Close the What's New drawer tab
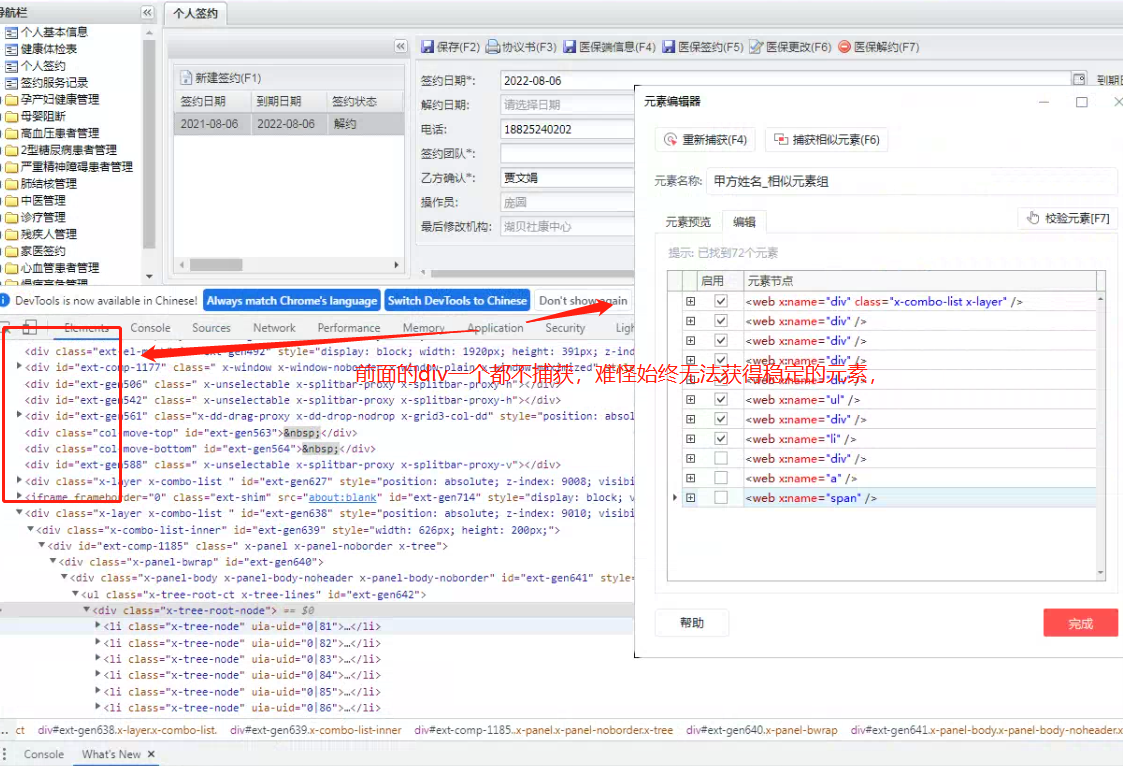 coord(151,754)
